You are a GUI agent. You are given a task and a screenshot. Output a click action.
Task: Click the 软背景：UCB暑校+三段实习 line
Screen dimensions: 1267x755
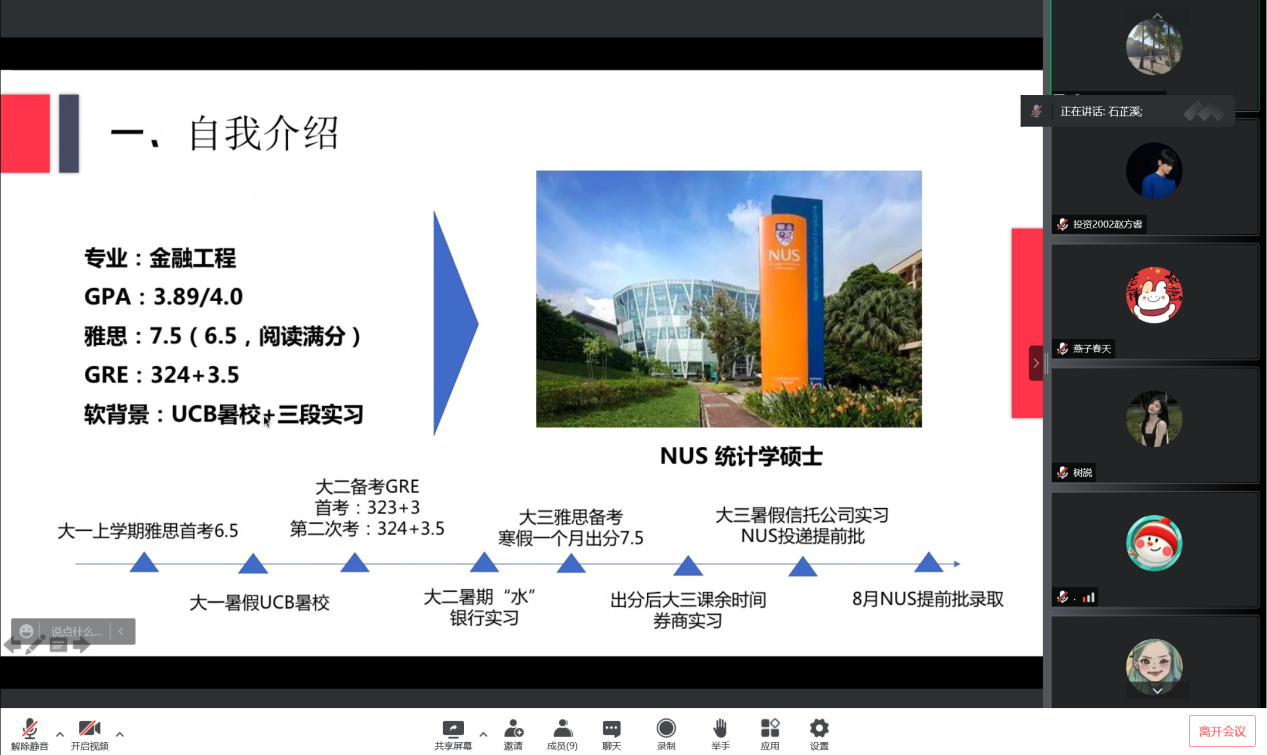pos(224,414)
